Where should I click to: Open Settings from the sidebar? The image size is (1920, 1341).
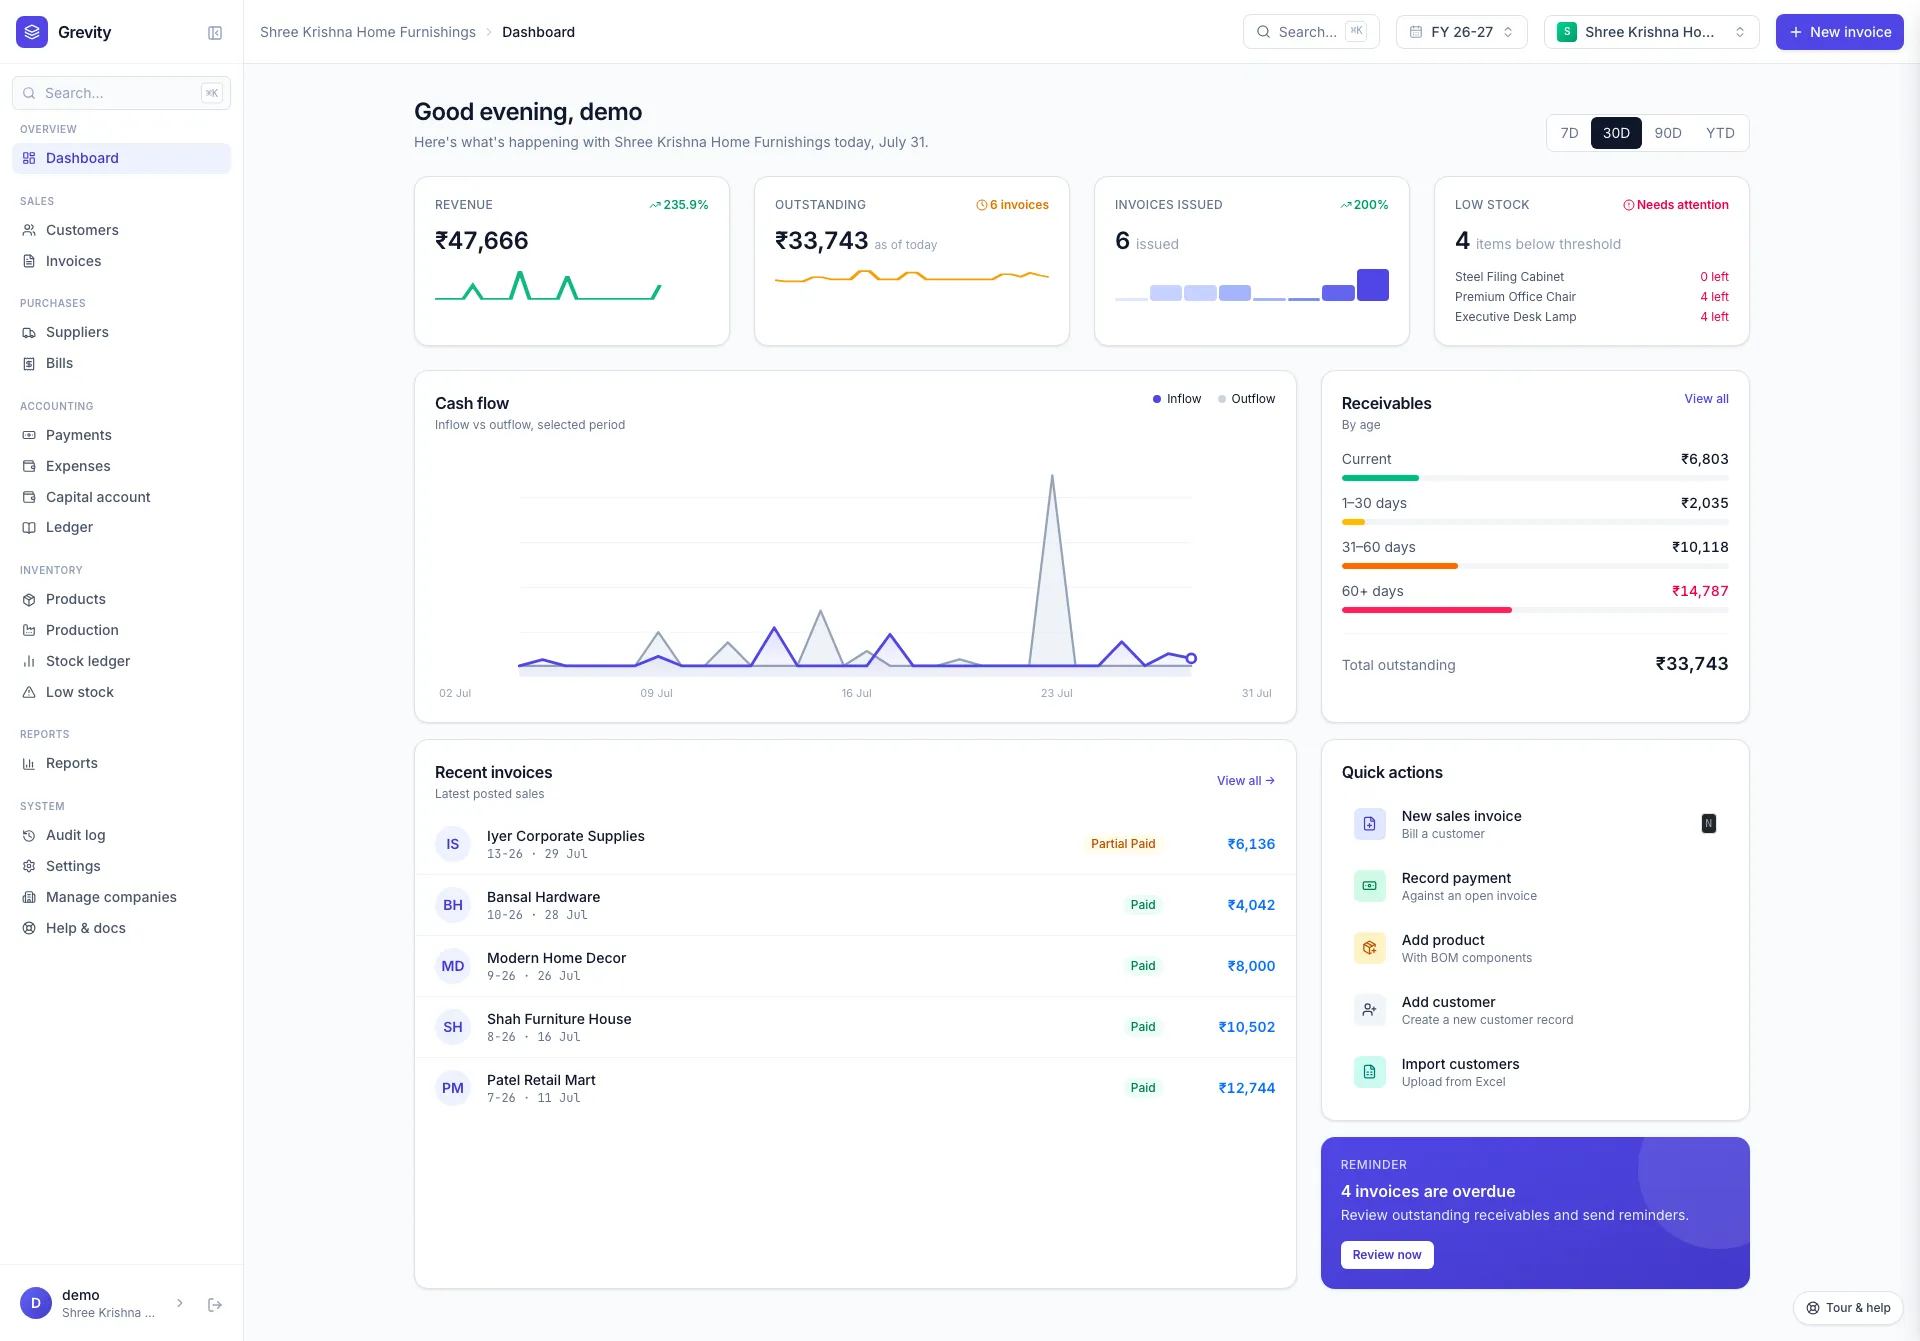click(x=121, y=866)
